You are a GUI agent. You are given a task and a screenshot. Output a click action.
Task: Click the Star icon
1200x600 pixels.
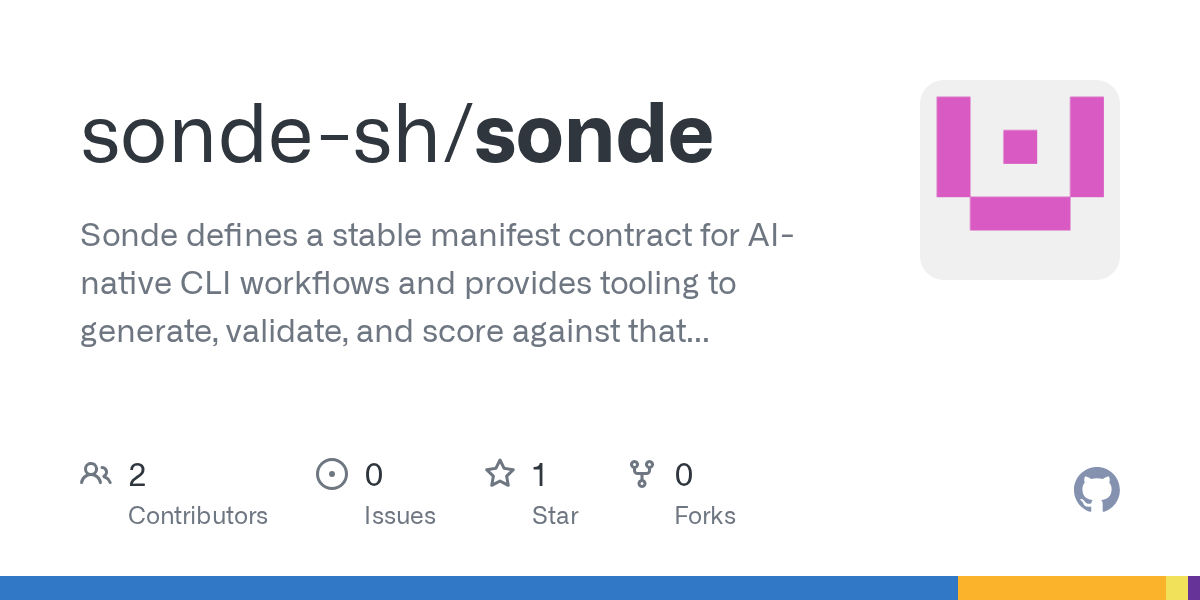(x=499, y=474)
